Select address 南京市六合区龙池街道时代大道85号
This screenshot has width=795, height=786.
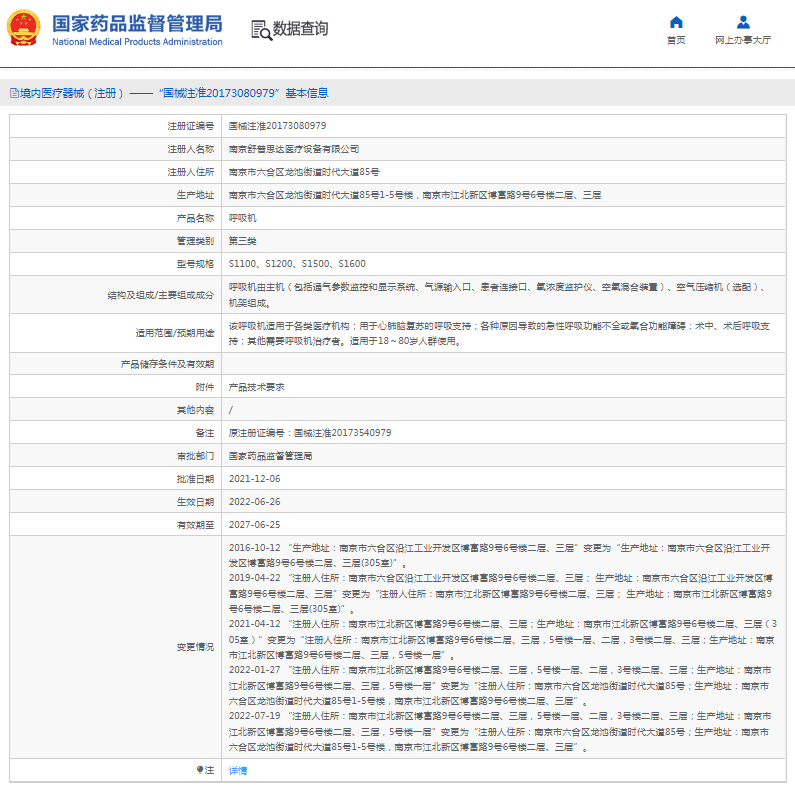(304, 172)
